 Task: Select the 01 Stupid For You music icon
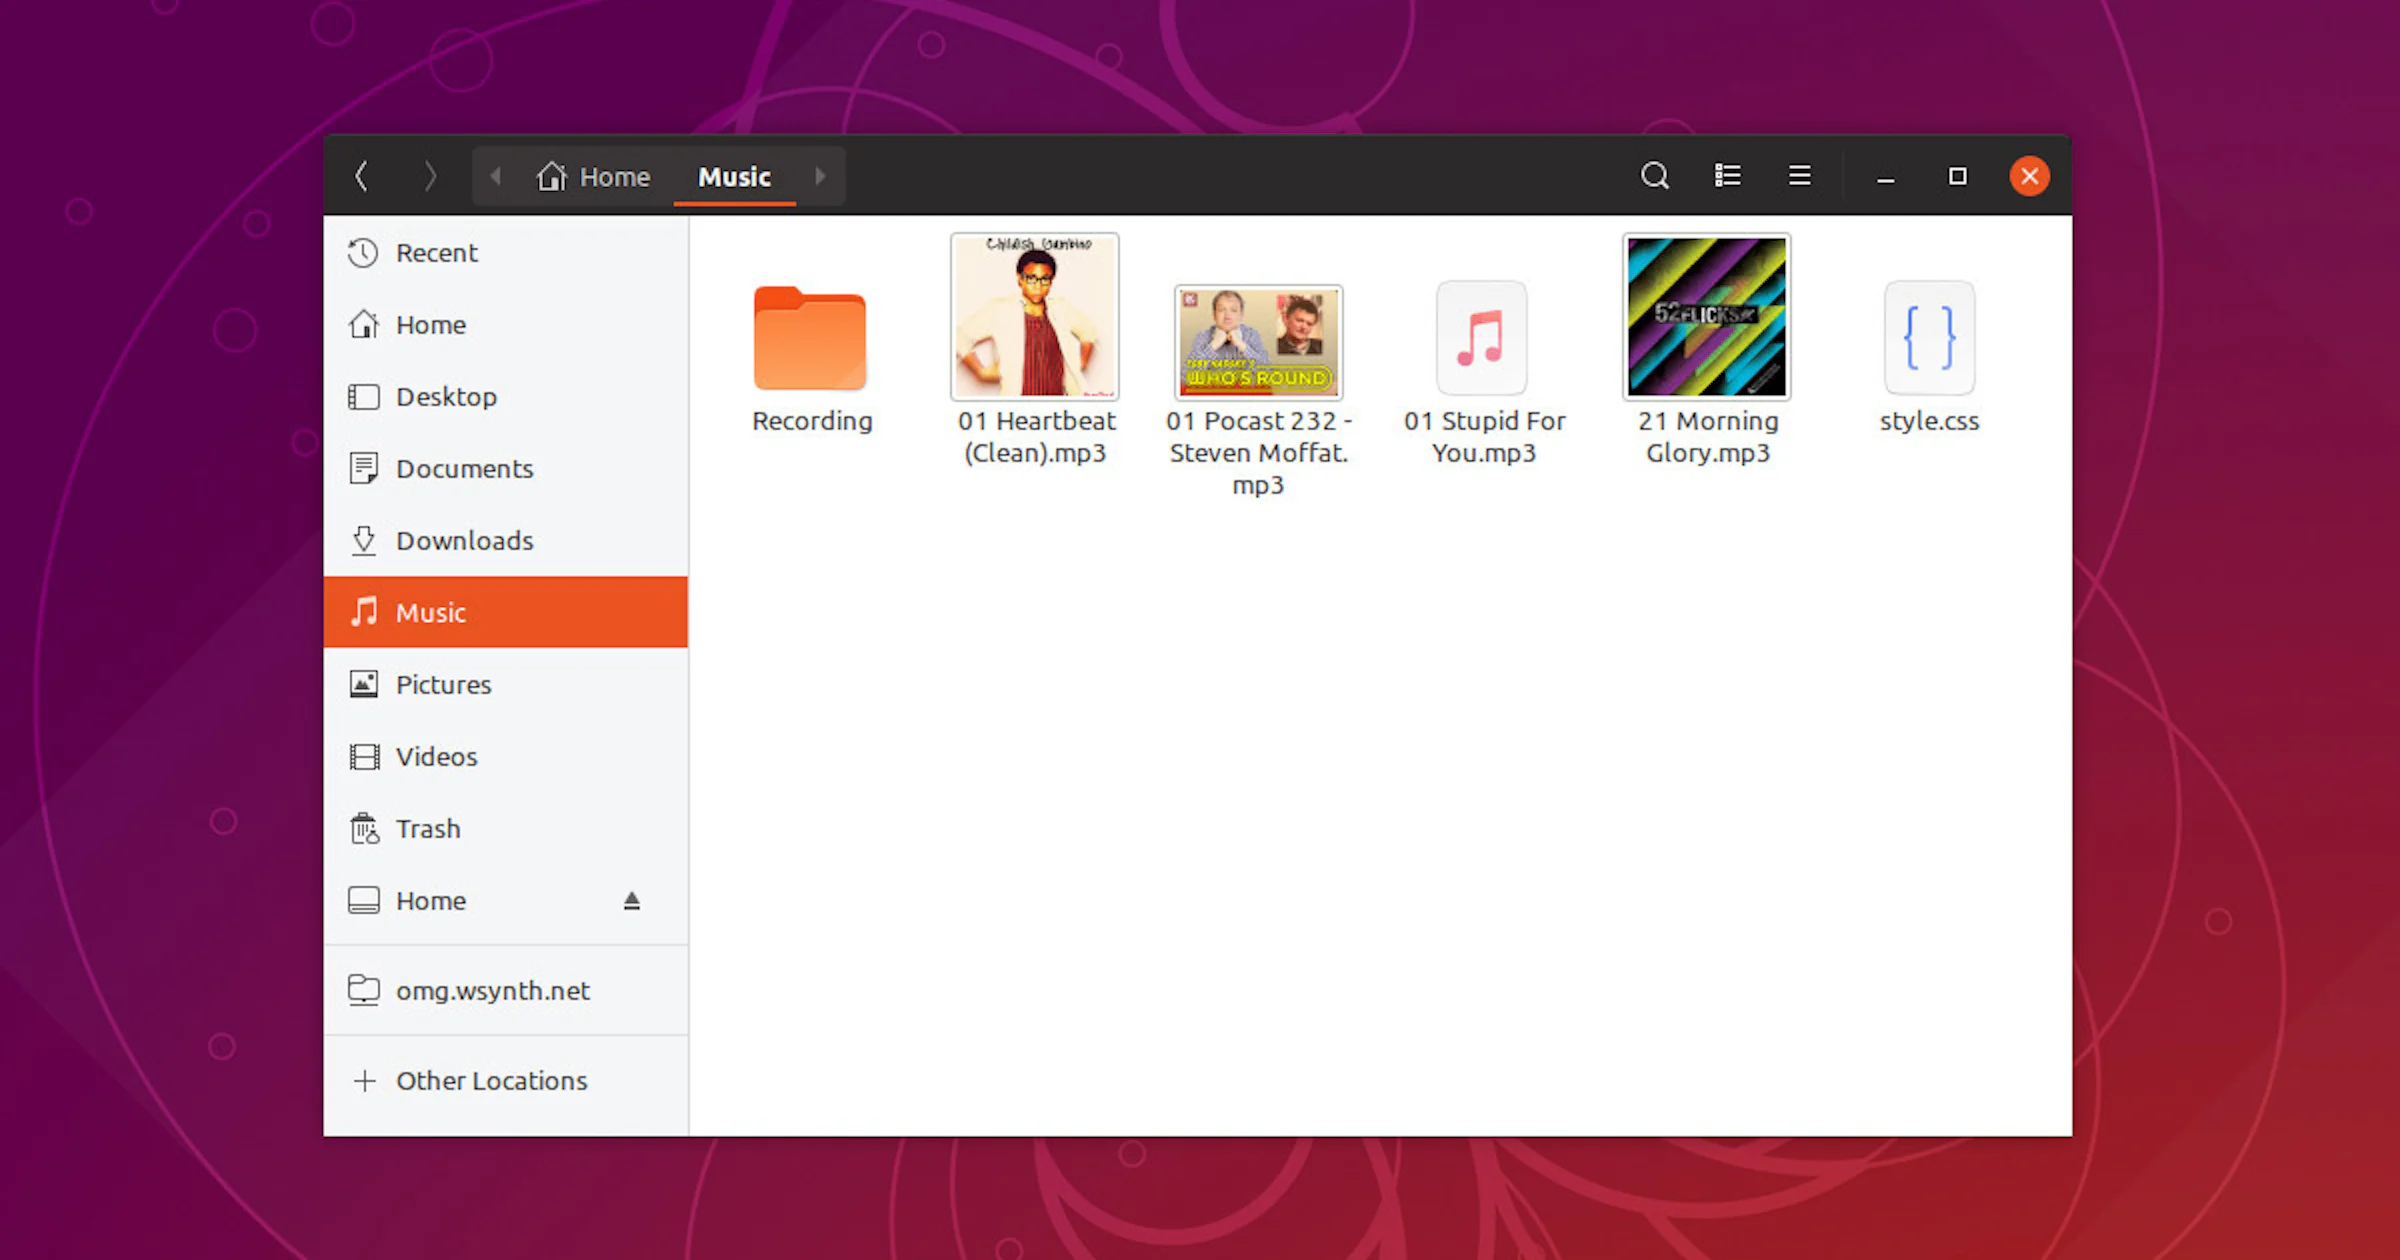click(1482, 338)
